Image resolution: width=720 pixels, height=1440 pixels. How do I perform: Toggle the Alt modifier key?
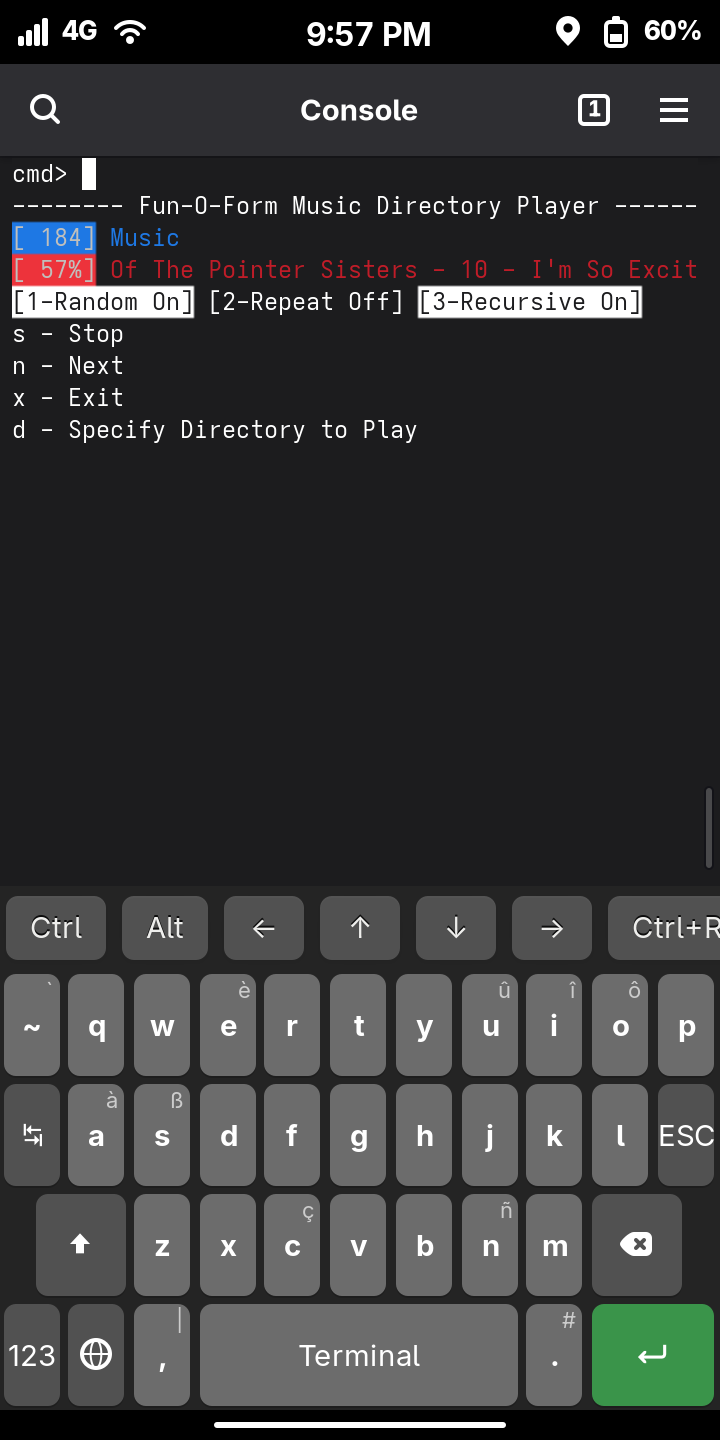(165, 928)
